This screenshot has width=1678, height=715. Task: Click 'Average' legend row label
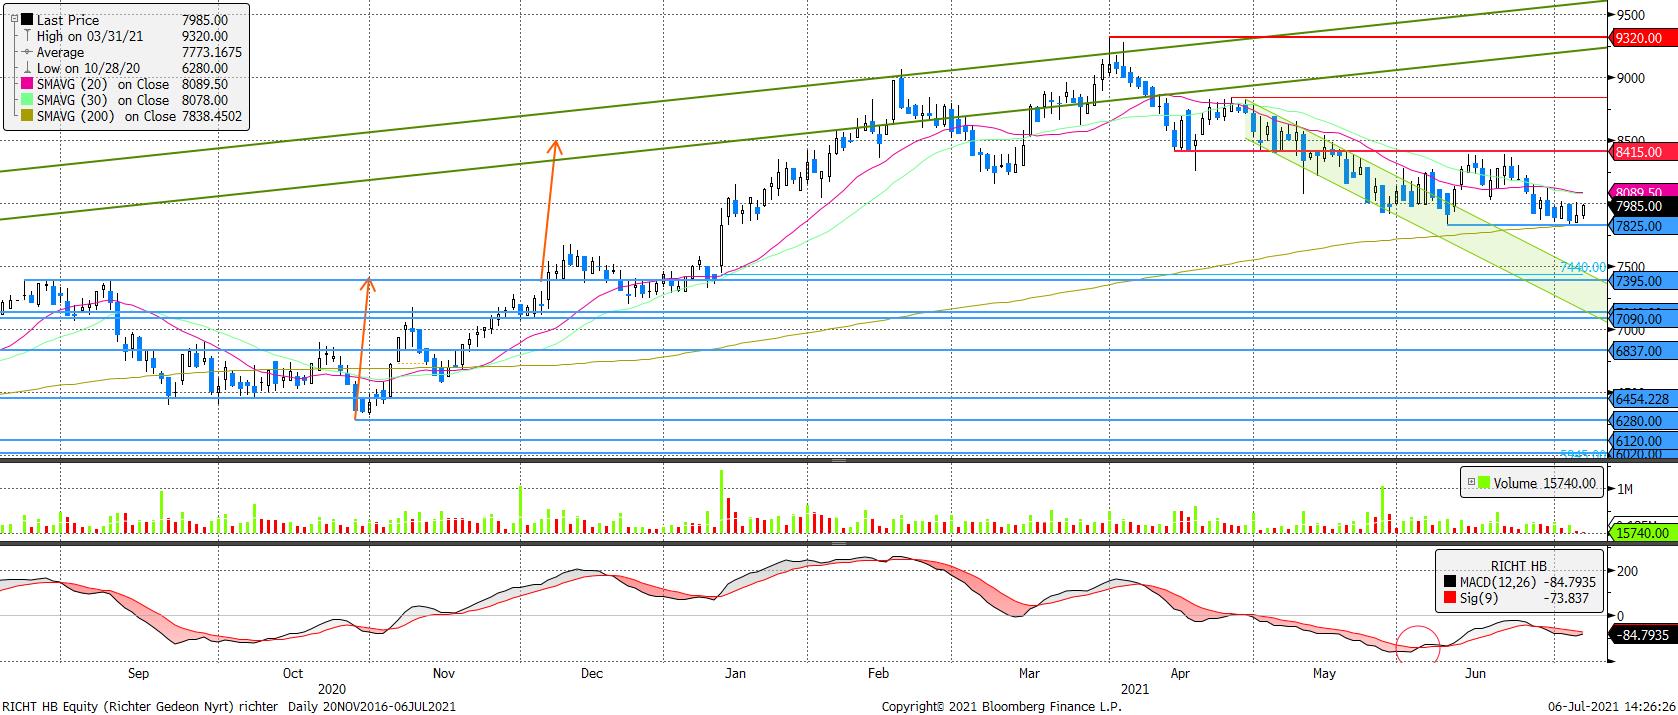(60, 52)
